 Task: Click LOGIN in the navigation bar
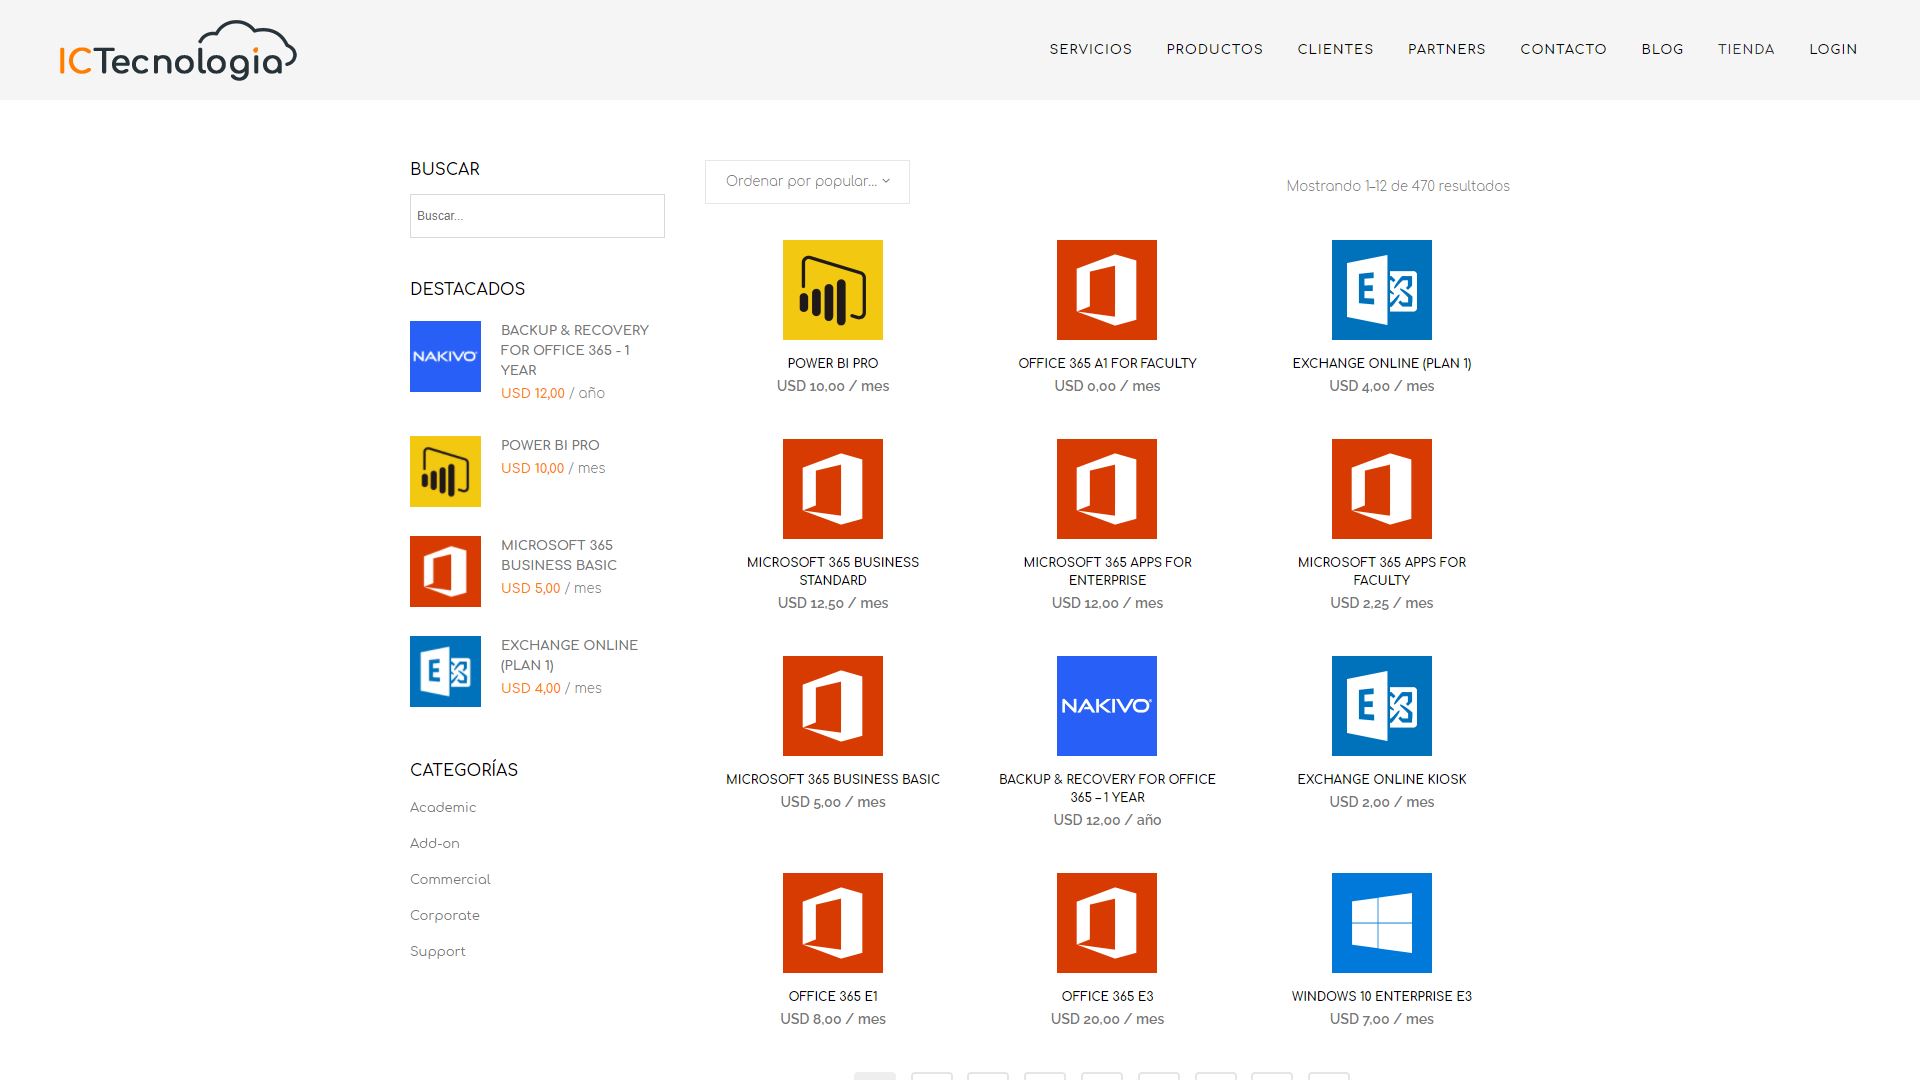[x=1833, y=49]
